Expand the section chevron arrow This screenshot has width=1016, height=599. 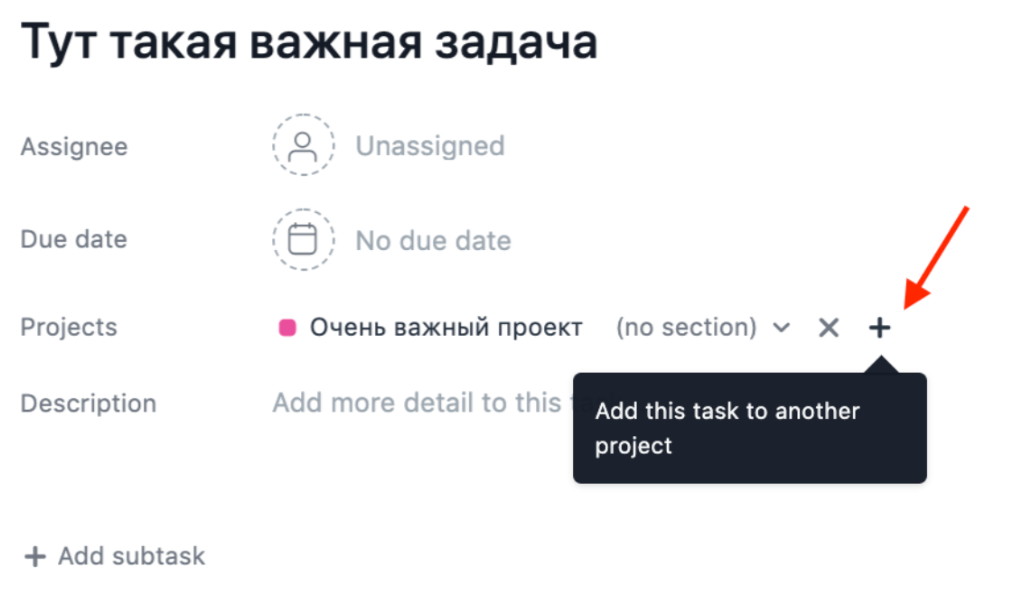782,327
